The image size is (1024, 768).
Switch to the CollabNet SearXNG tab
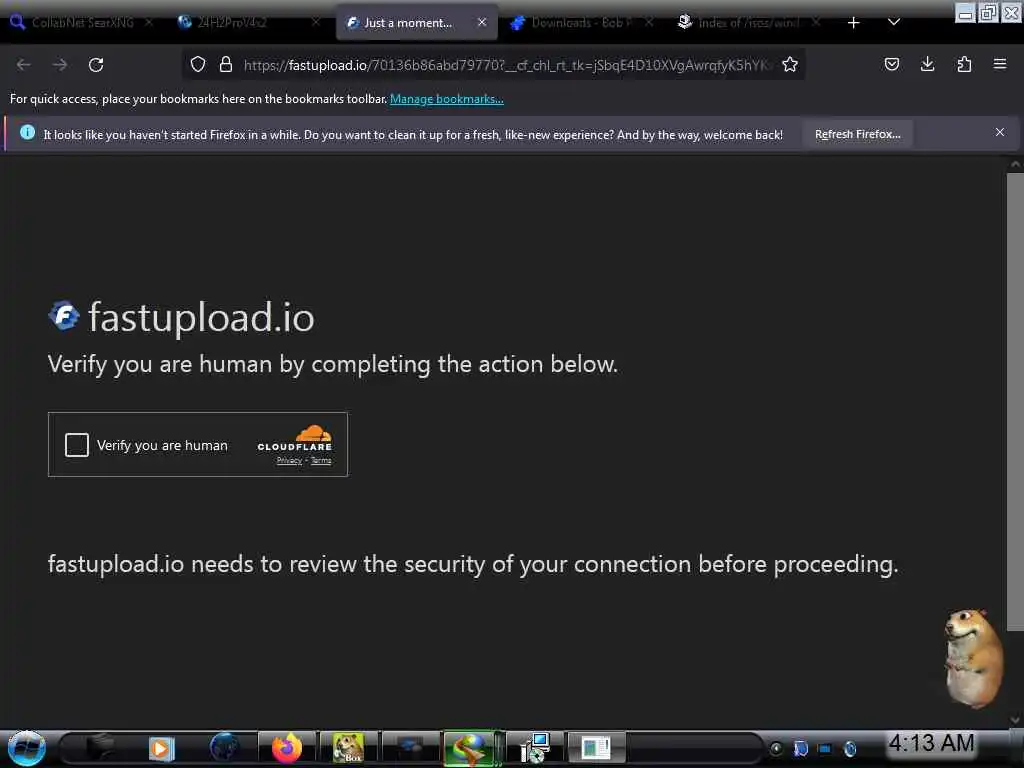click(82, 23)
